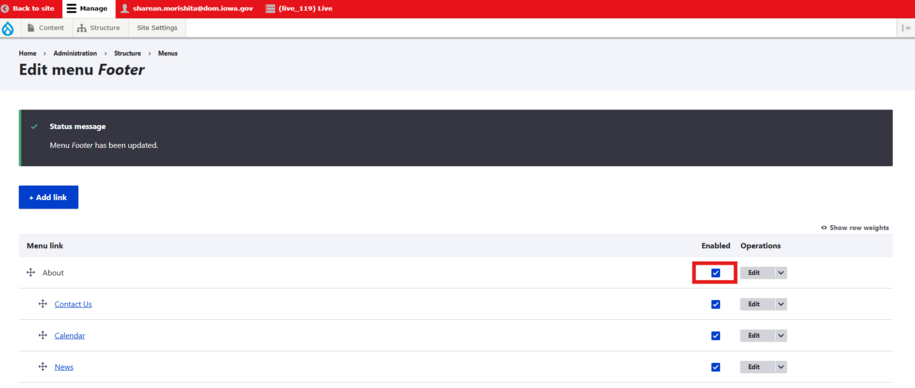Toggle the Enabled checkbox for Calendar
915x388 pixels.
[x=715, y=335]
